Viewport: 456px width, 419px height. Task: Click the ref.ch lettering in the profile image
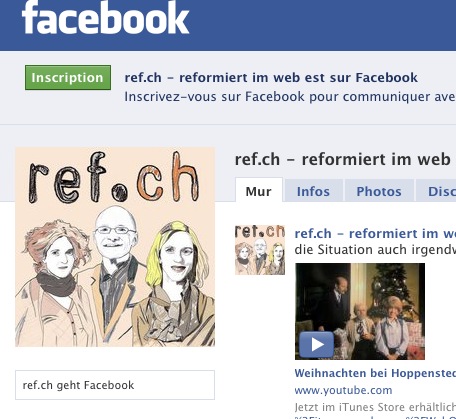click(x=114, y=177)
